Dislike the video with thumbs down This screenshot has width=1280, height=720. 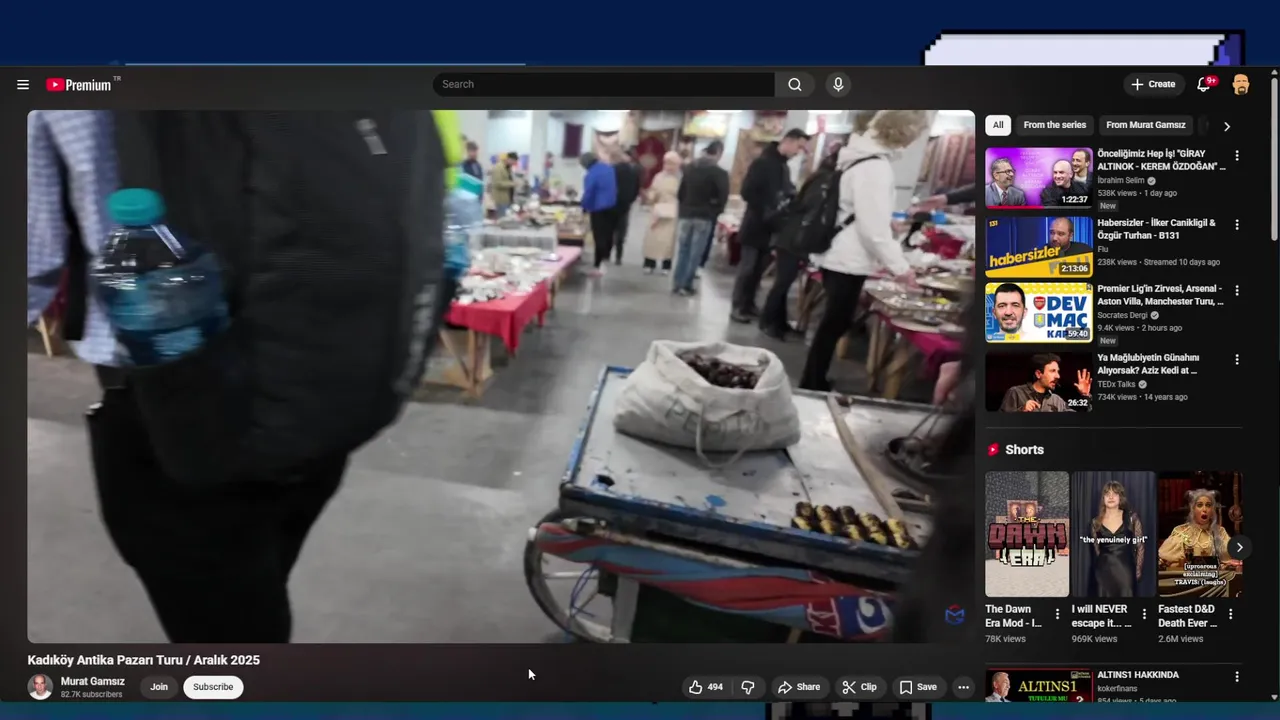click(748, 687)
